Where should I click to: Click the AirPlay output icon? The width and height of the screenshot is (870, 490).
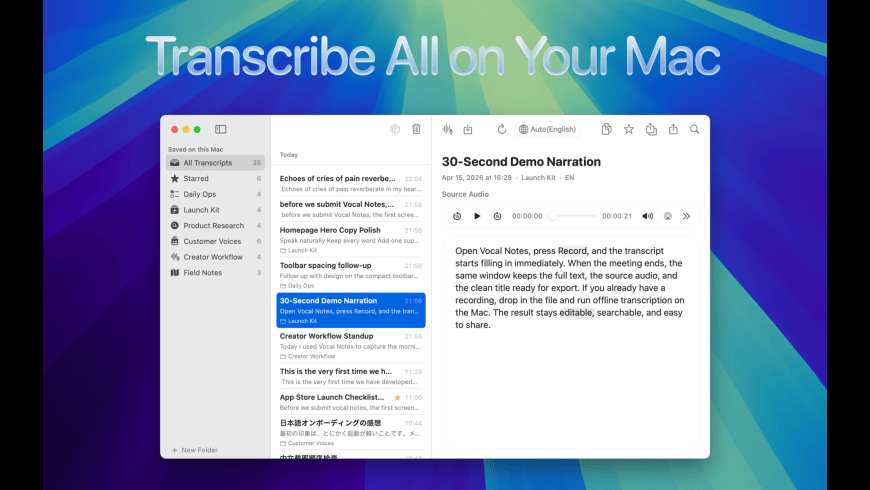coord(667,216)
